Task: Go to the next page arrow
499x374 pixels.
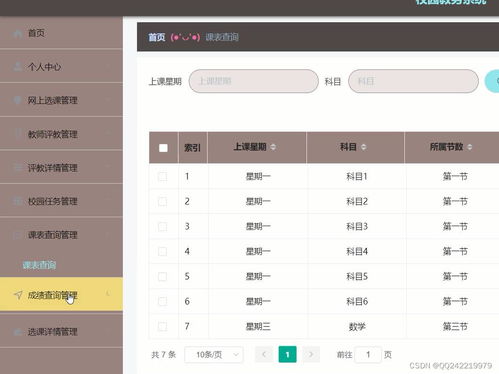Action: pos(311,354)
